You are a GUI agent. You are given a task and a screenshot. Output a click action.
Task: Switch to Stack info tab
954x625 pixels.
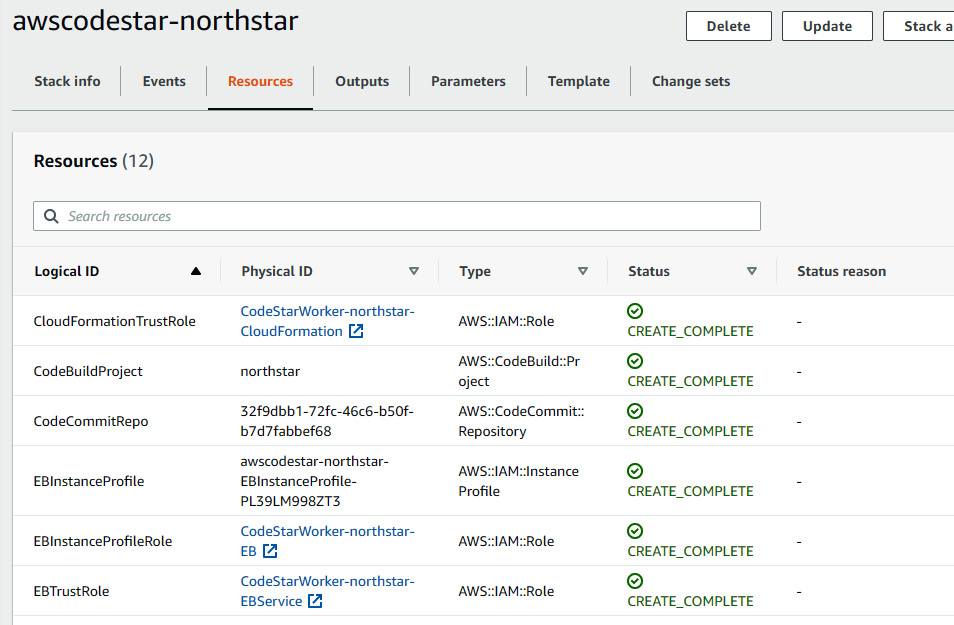point(67,81)
